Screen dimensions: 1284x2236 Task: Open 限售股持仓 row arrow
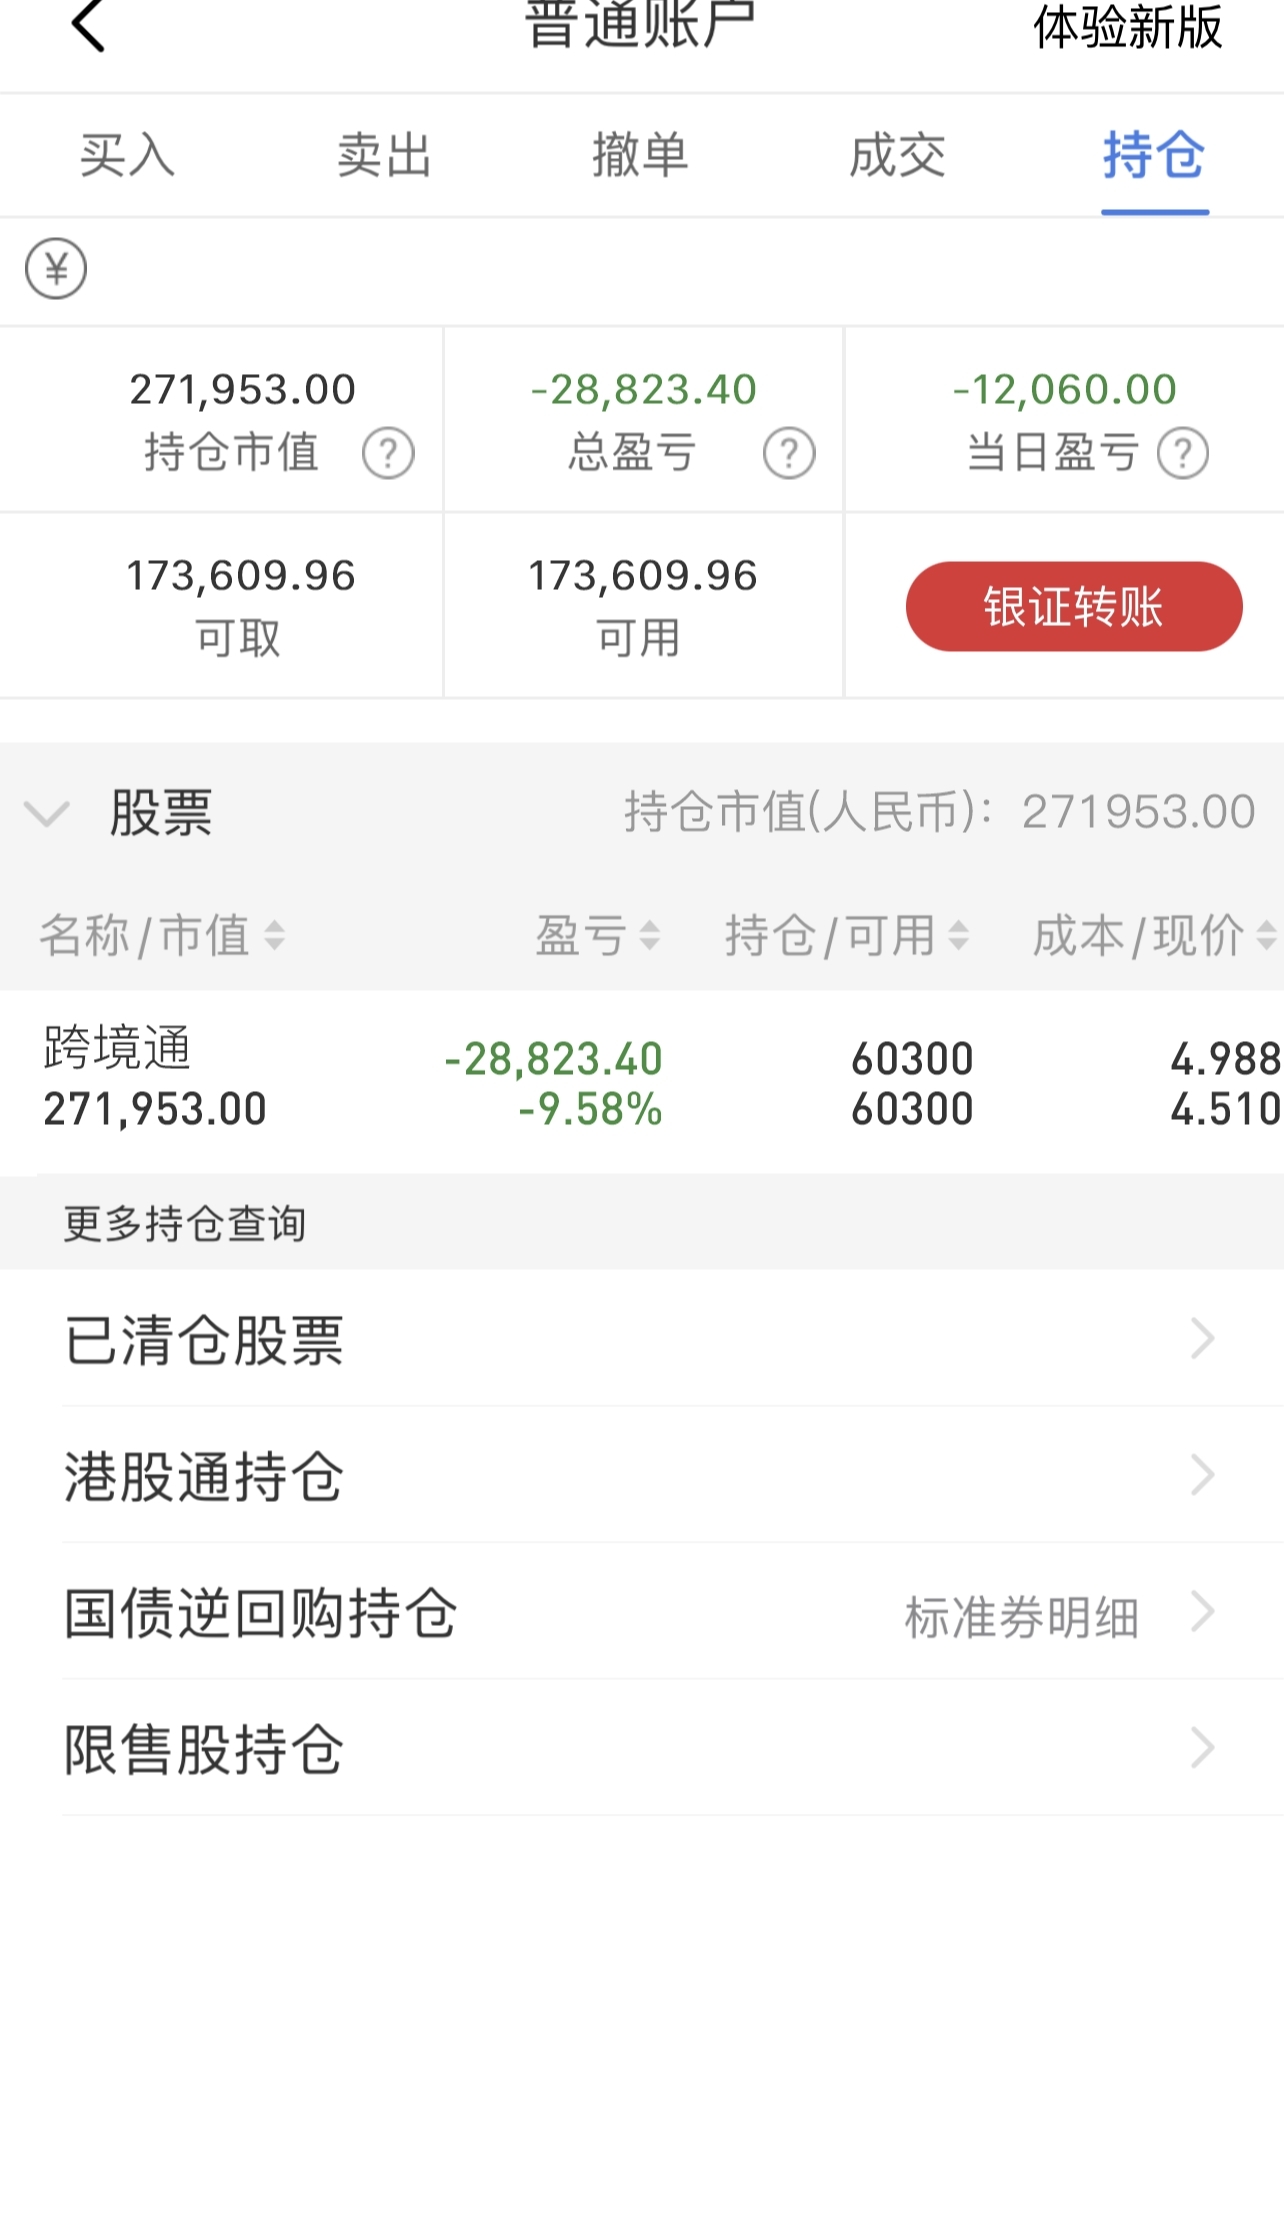[1203, 1748]
